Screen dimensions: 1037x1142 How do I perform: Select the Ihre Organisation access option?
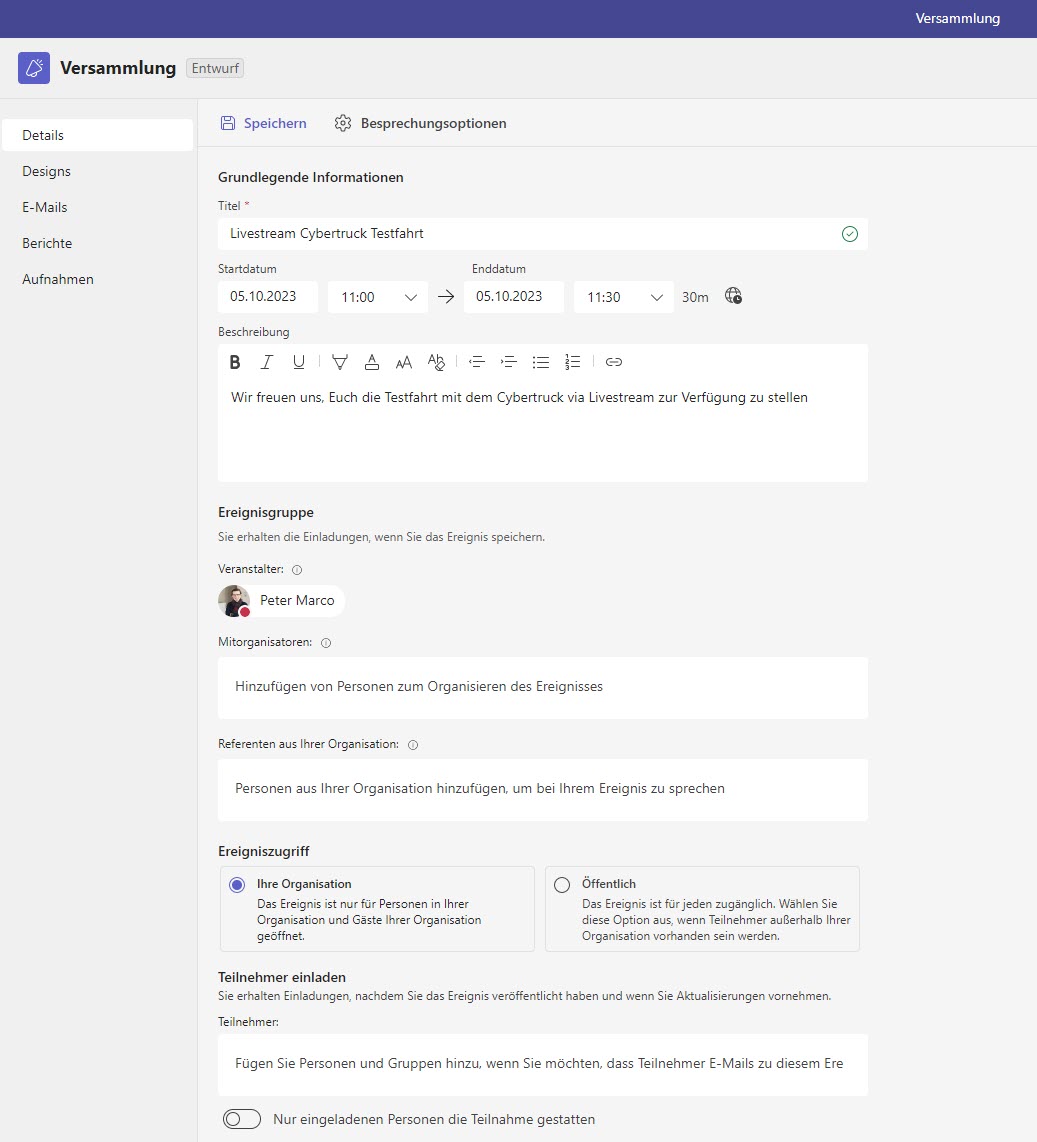[237, 885]
